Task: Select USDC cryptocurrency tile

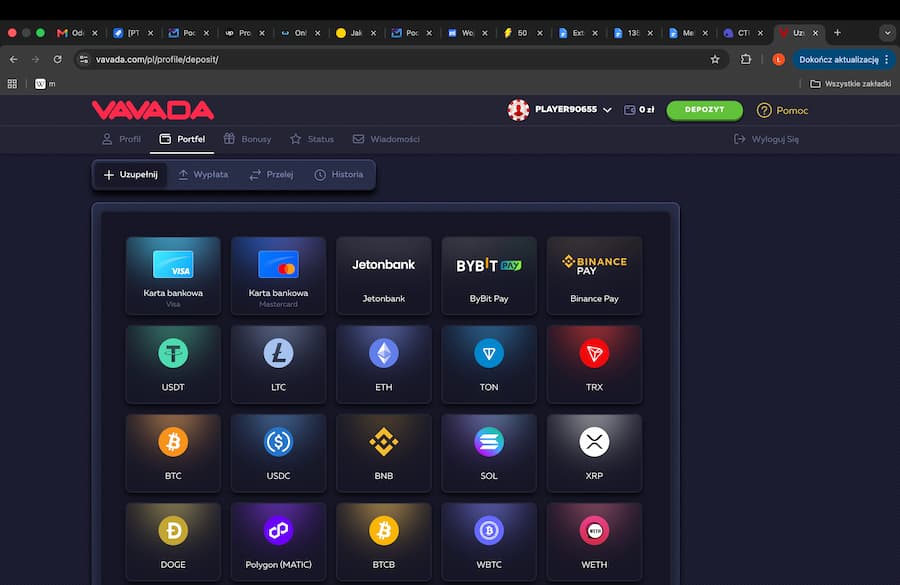Action: 278,453
